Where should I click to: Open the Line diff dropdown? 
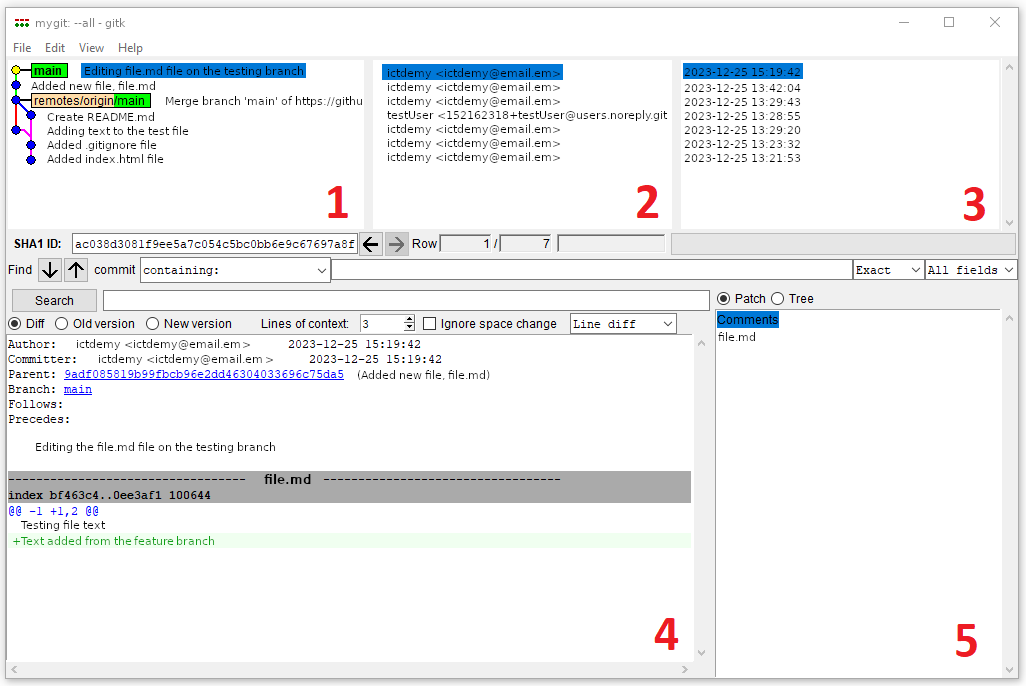pos(623,324)
